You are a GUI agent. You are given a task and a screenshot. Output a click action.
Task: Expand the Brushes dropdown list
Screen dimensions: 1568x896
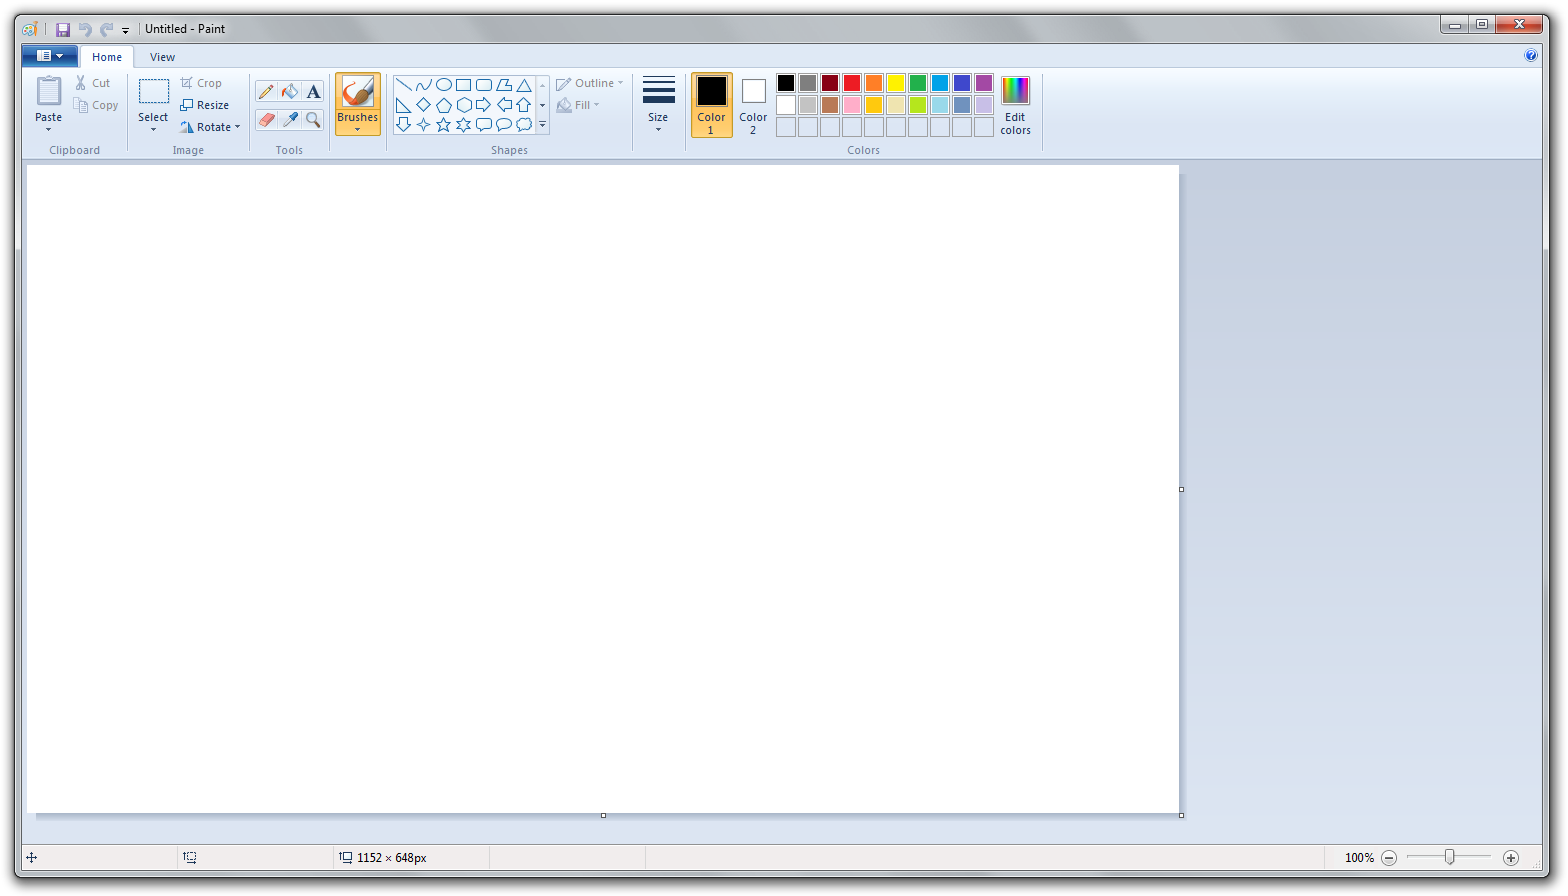click(357, 129)
